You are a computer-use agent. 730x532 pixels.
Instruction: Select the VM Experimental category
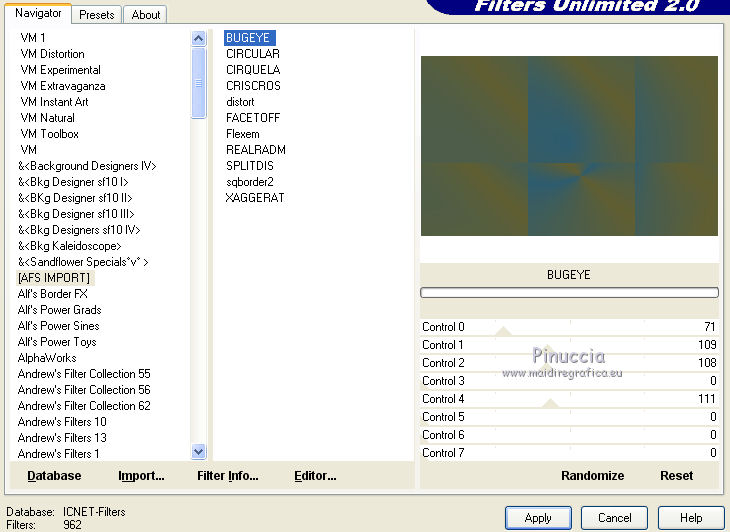(x=61, y=70)
